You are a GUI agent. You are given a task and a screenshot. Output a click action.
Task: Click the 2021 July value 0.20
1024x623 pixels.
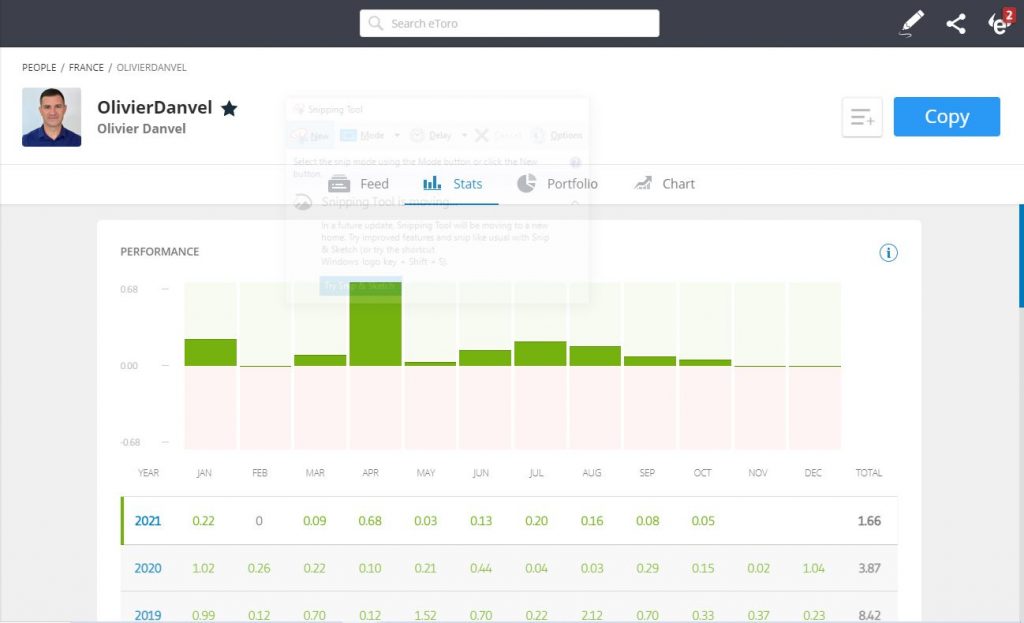click(537, 521)
